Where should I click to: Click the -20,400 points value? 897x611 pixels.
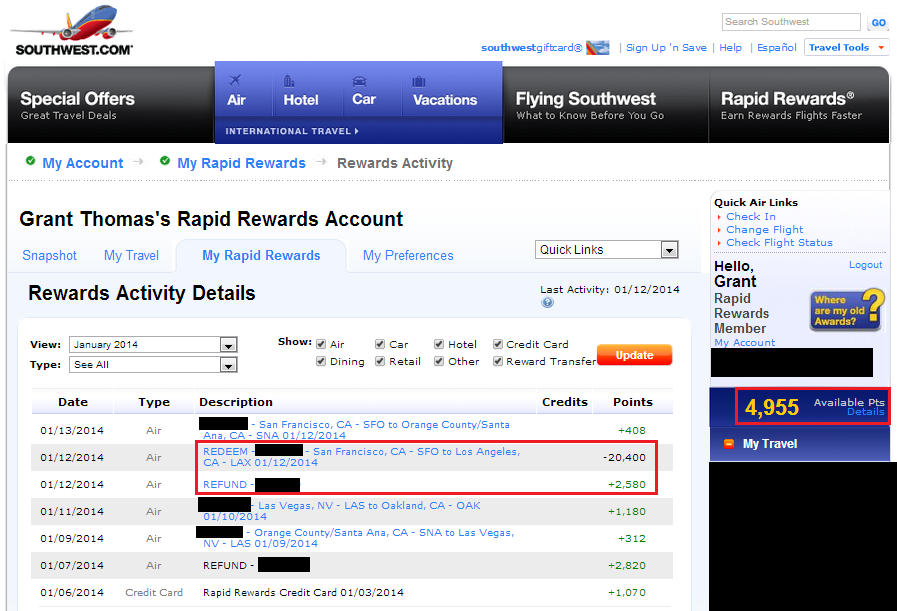pyautogui.click(x=624, y=457)
